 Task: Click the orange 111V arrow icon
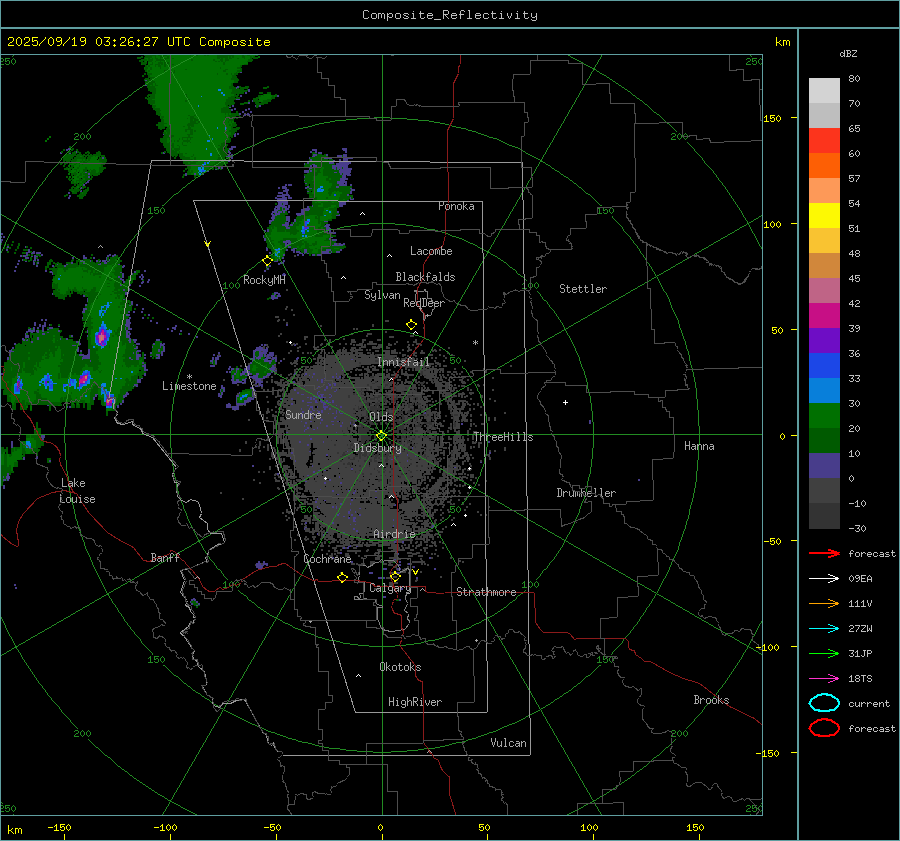[x=824, y=603]
